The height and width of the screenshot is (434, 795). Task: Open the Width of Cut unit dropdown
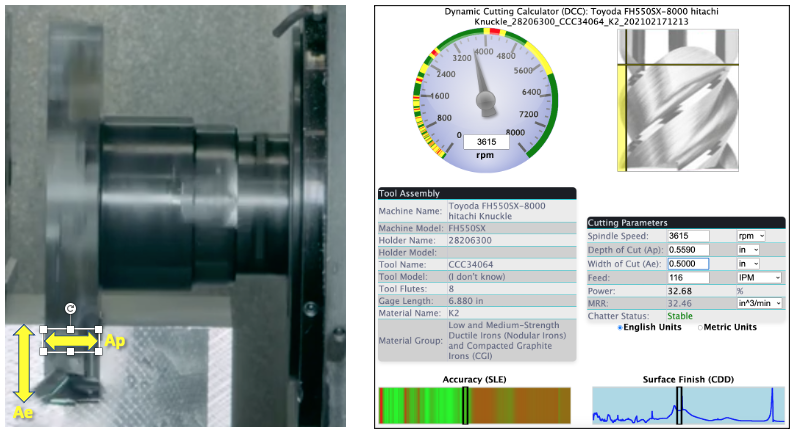tap(748, 264)
